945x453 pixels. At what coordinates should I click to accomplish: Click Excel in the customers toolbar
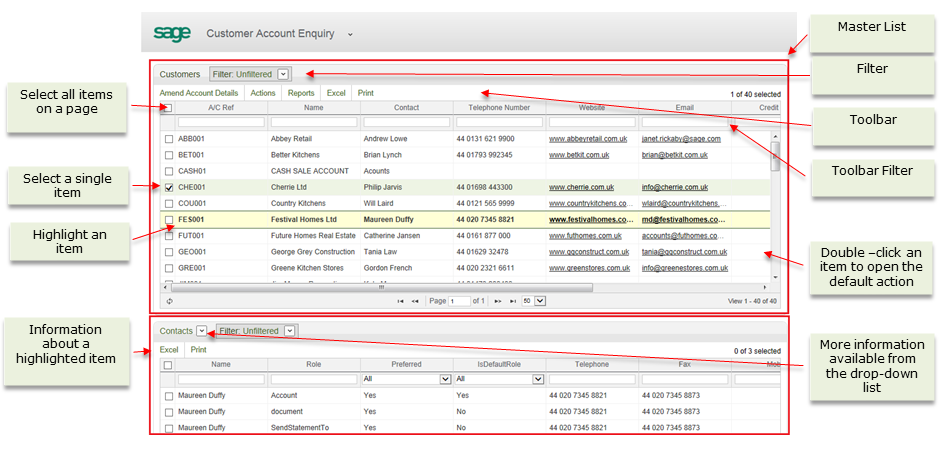coord(336,93)
